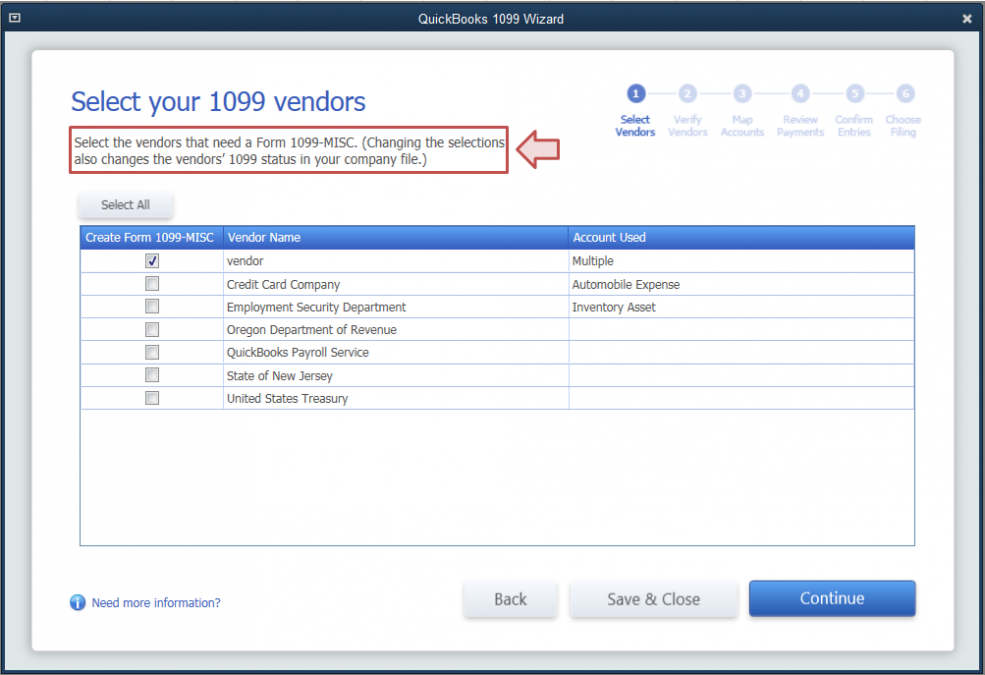Screen dimensions: 985x675
Task: Click step 3 Map Accounts circle
Action: pos(742,94)
